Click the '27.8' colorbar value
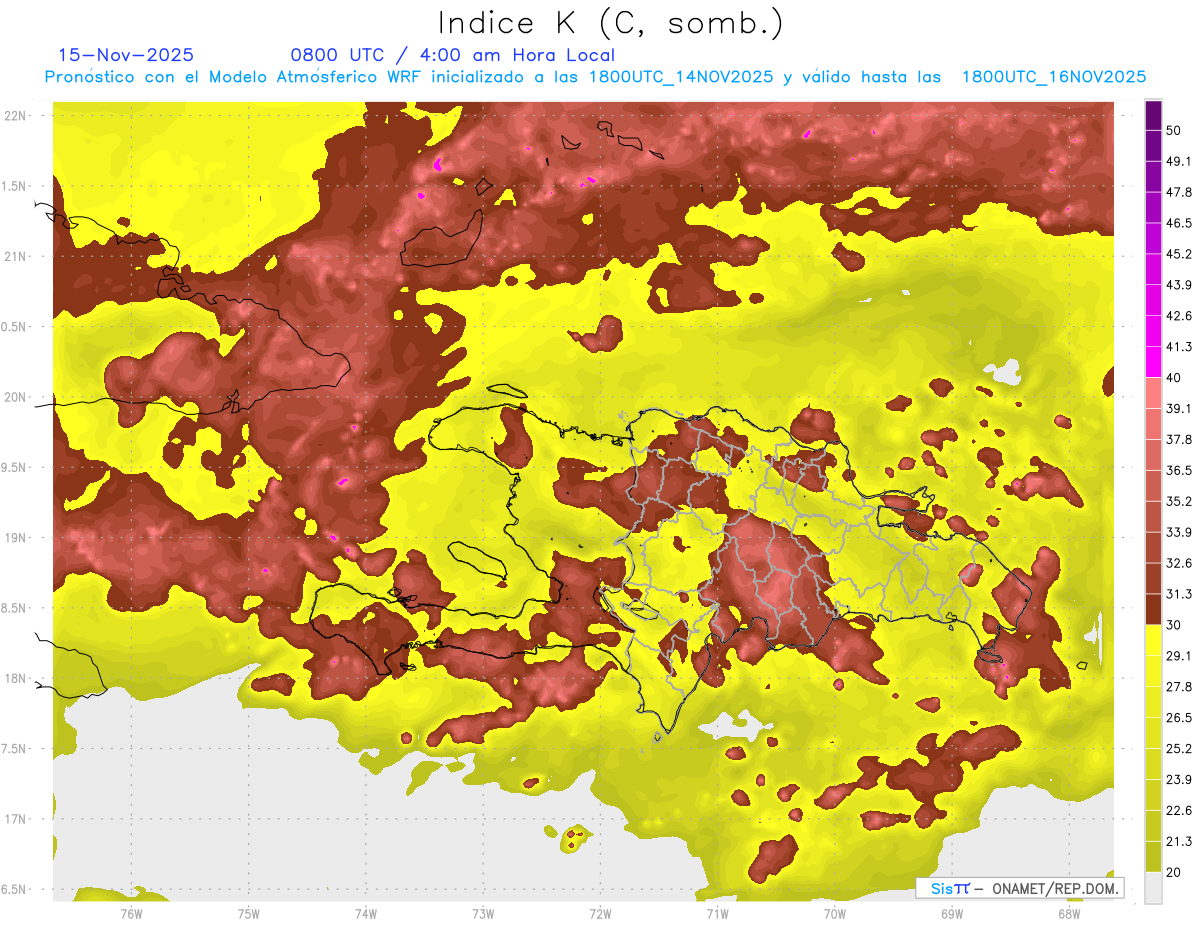This screenshot has width=1200, height=927. click(1179, 687)
